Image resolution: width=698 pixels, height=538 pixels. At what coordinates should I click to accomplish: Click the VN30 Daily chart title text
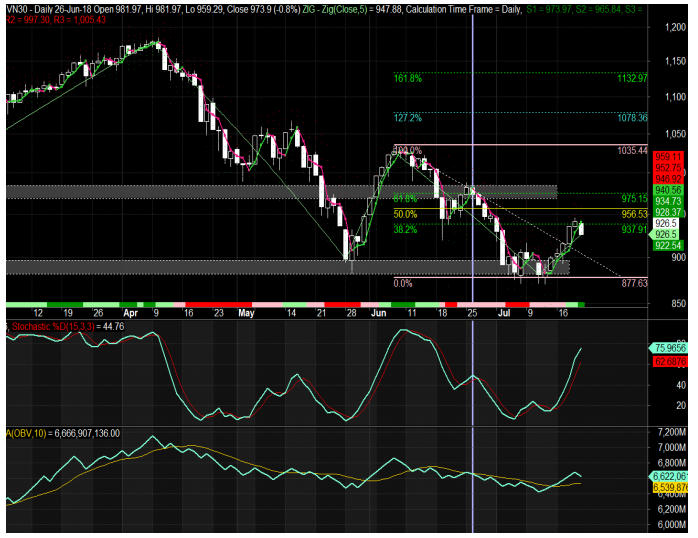coord(30,9)
